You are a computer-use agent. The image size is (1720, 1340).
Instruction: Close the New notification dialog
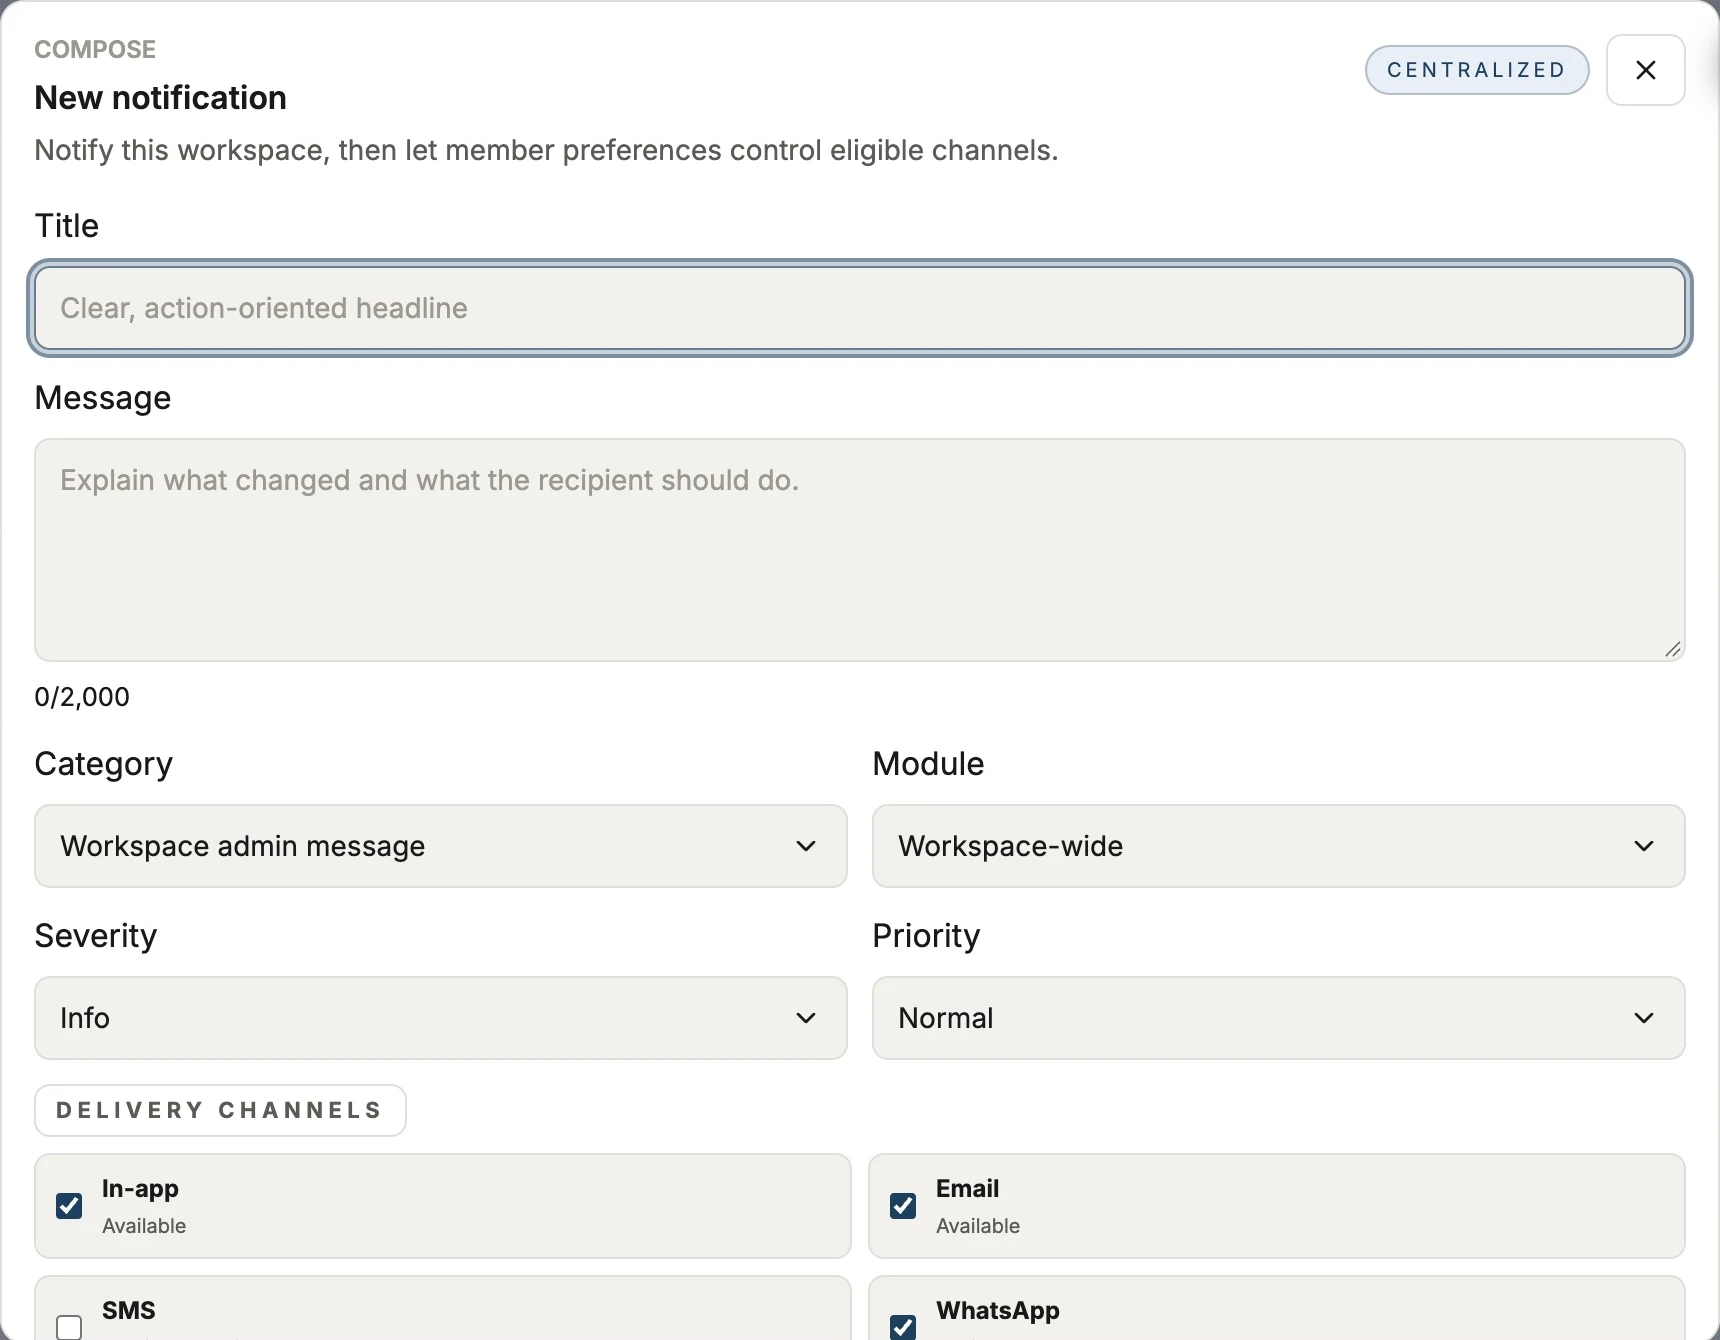(1645, 70)
